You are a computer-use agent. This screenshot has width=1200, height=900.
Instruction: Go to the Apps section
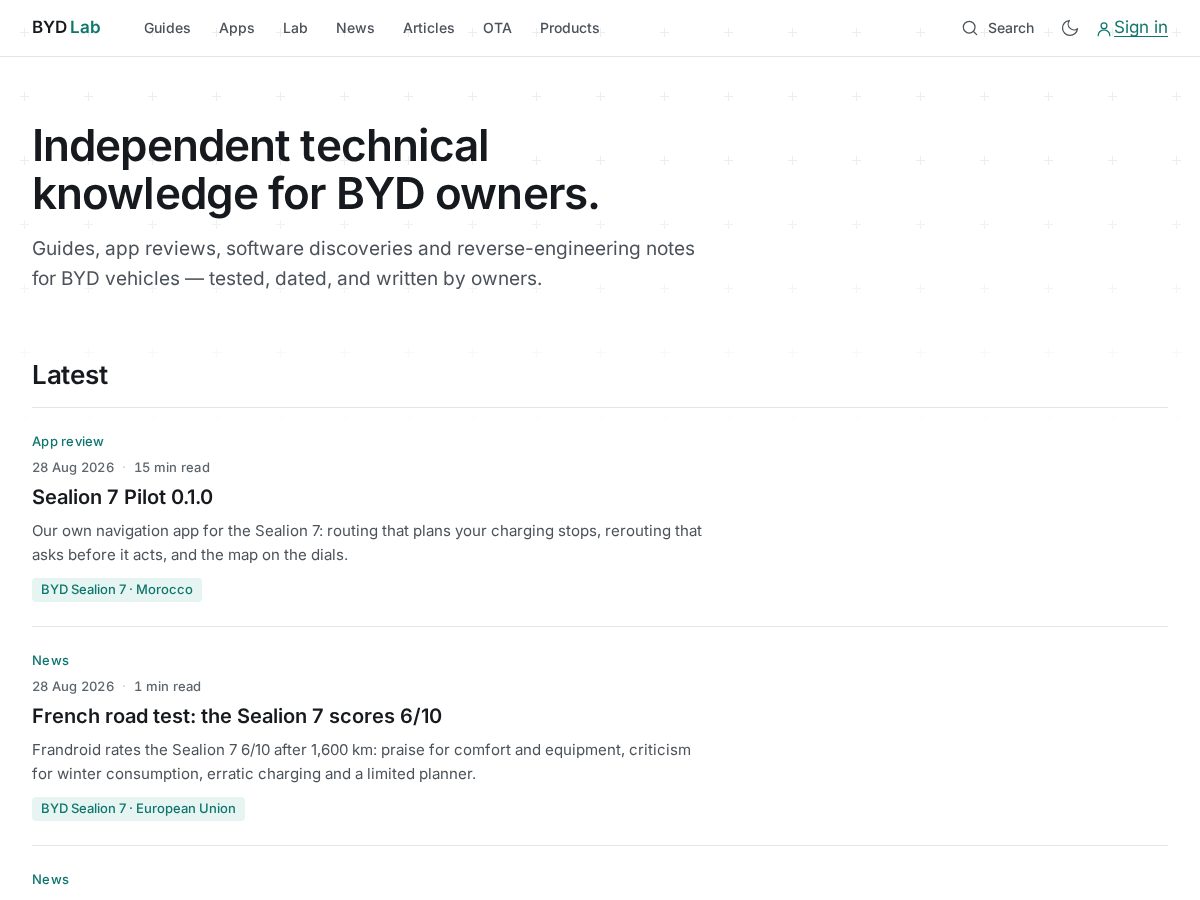click(x=237, y=28)
